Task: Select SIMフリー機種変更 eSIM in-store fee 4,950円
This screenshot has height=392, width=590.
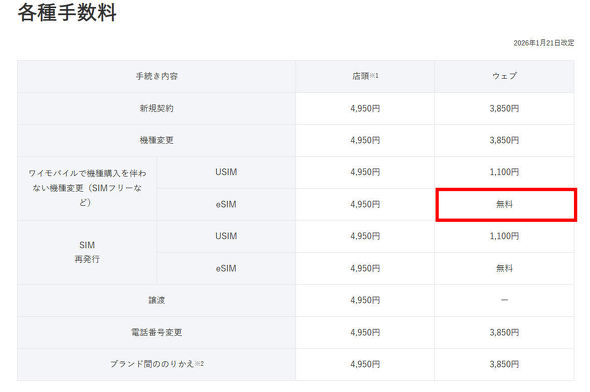Action: (x=365, y=204)
